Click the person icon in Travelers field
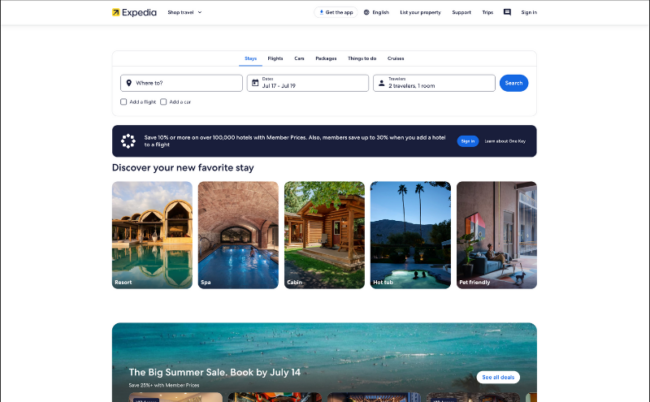Screen dimensions: 650x402 point(382,83)
